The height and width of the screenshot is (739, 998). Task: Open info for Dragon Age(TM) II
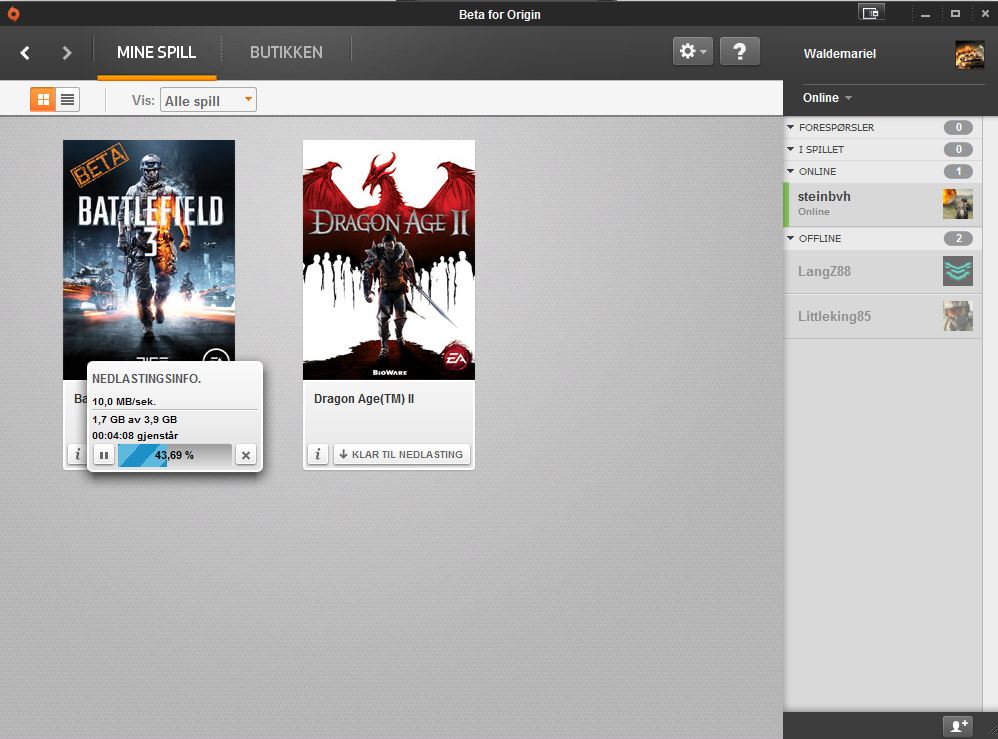[x=318, y=454]
